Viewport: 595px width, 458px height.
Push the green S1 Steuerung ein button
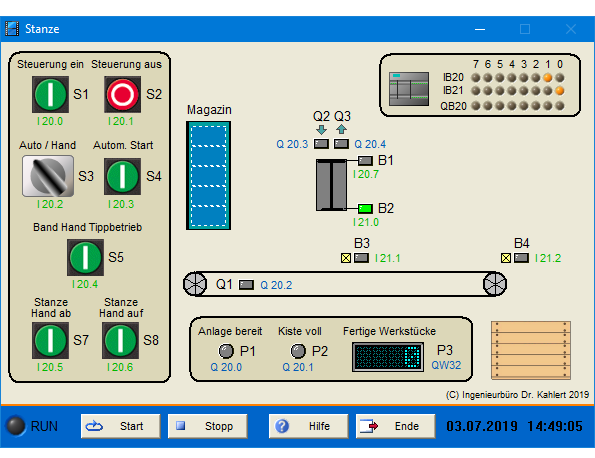coord(50,94)
